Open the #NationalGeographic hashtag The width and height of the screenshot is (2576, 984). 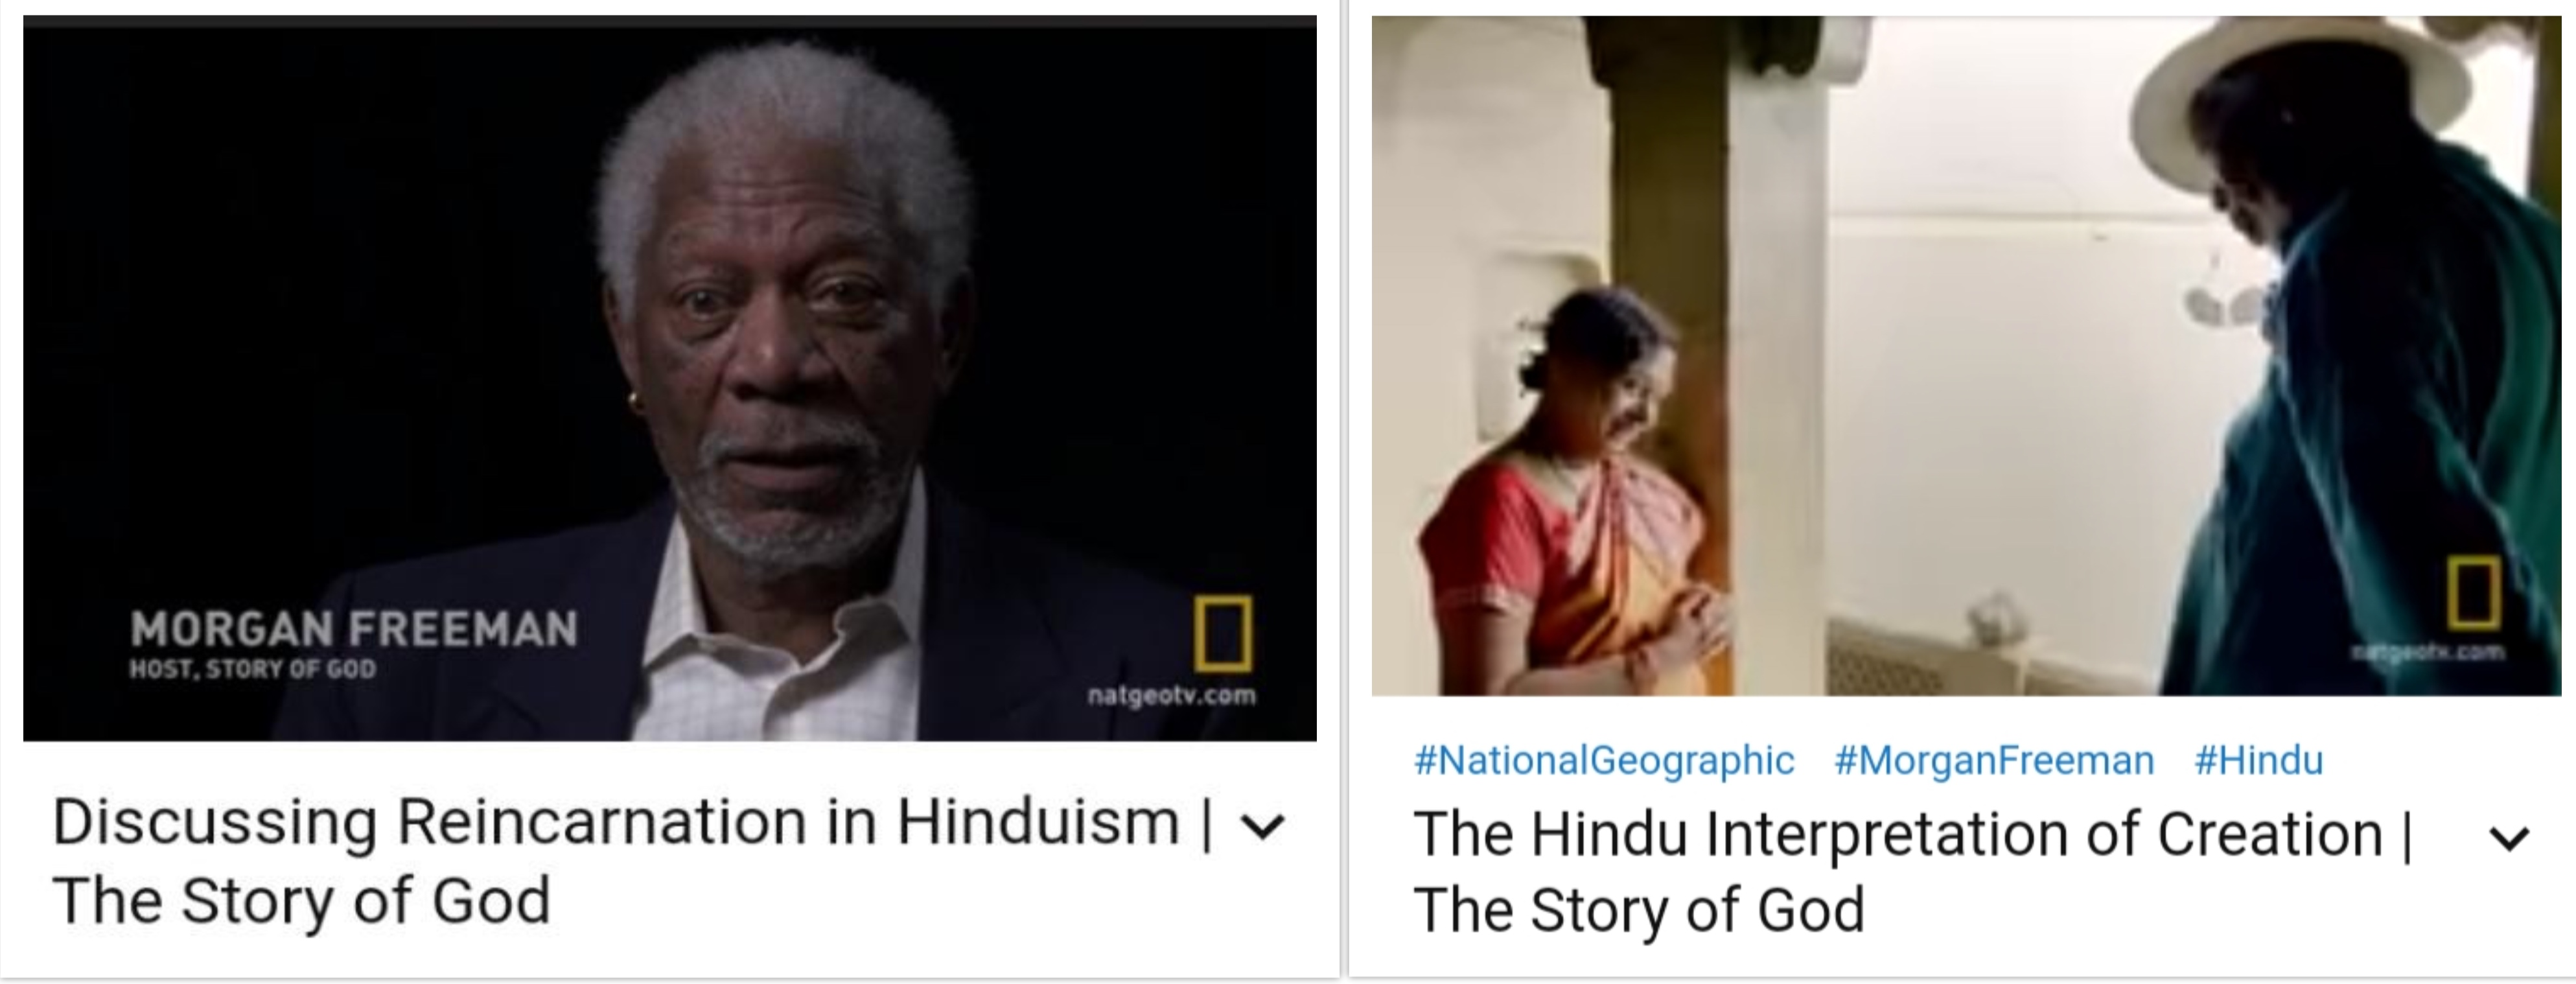point(1604,761)
